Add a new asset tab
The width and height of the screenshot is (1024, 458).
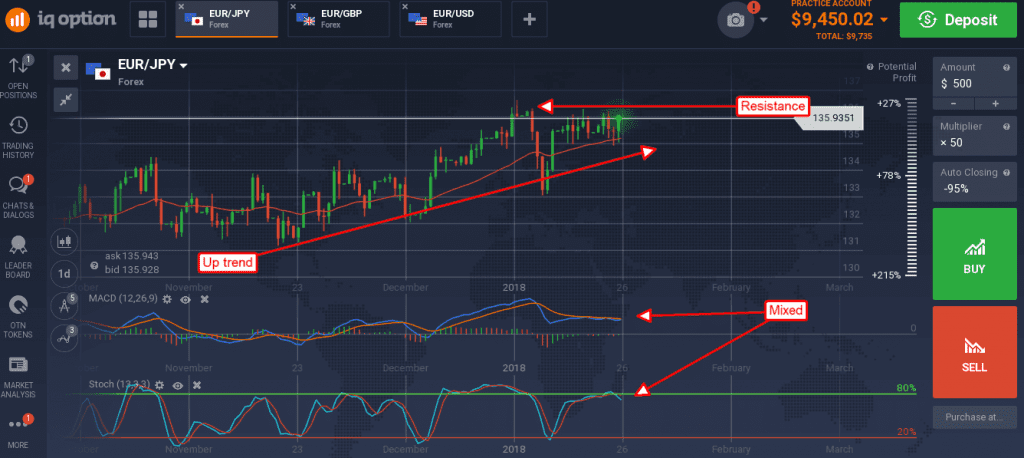click(530, 19)
